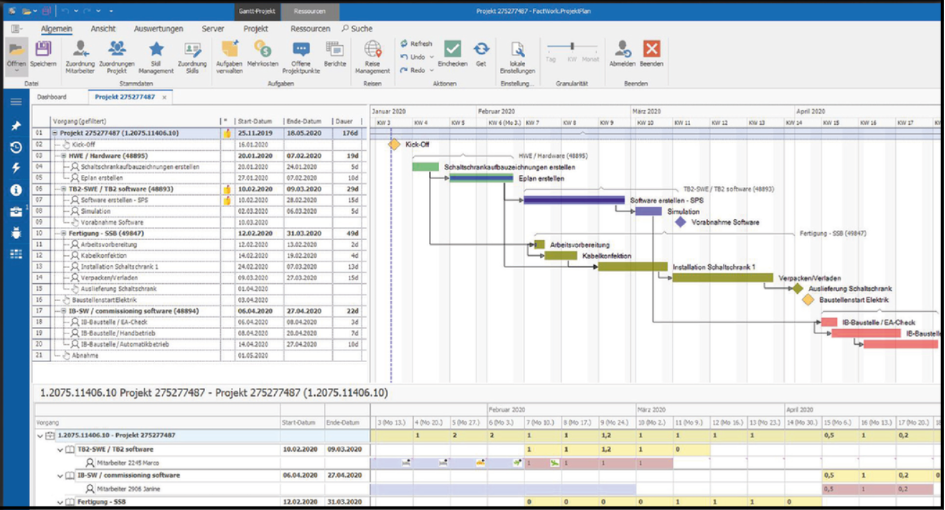Viewport: 945px width, 510px height.
Task: Select the Auswertungen ribbon tab
Action: pos(159,28)
